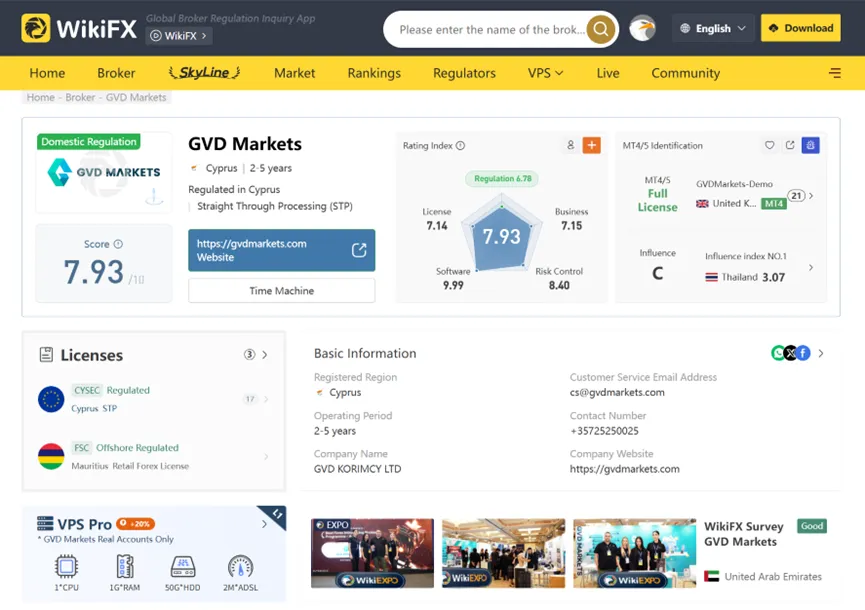
Task: Click the WikiFX app selector pill
Action: [179, 36]
